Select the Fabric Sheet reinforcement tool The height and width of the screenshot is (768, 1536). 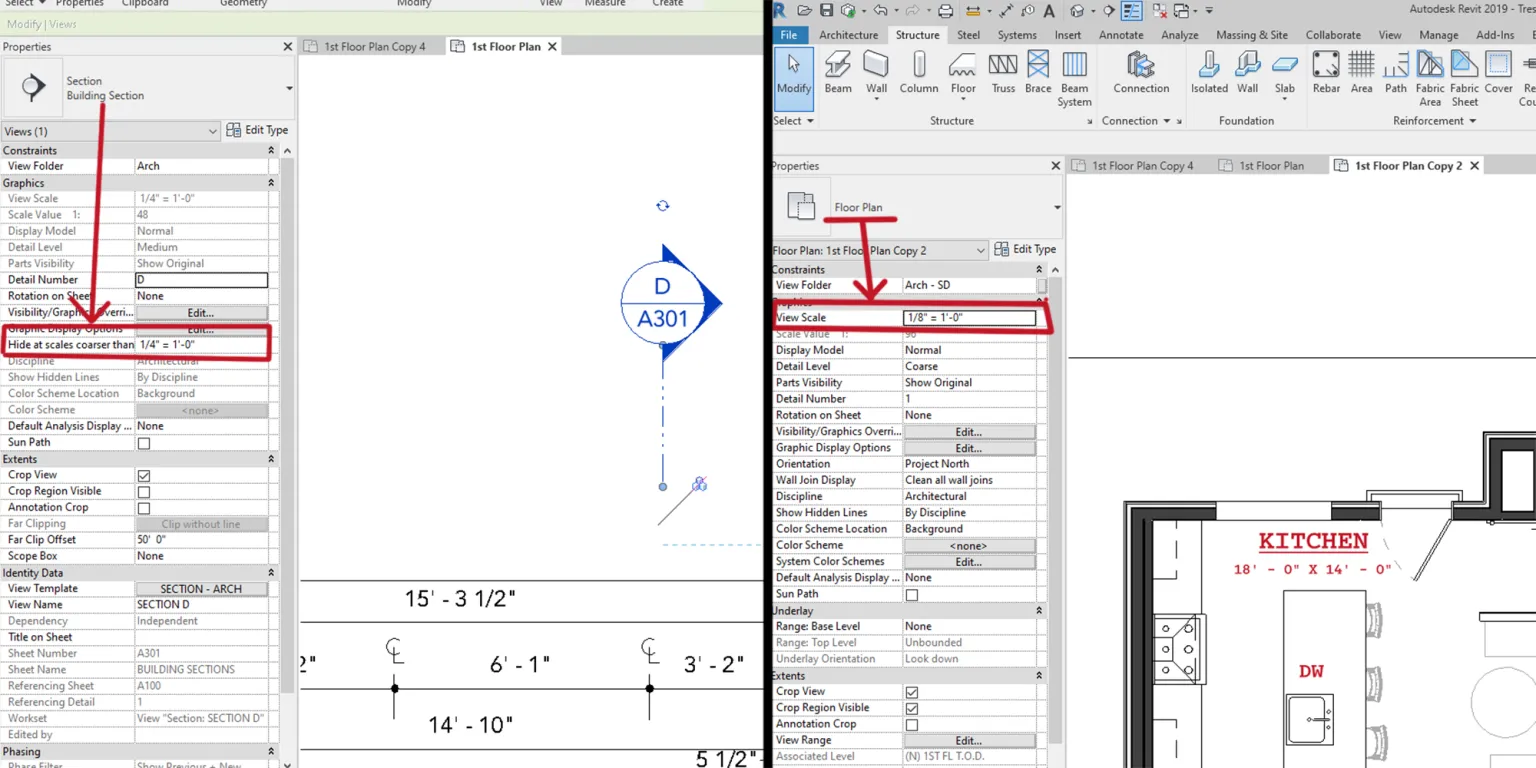(x=1464, y=75)
